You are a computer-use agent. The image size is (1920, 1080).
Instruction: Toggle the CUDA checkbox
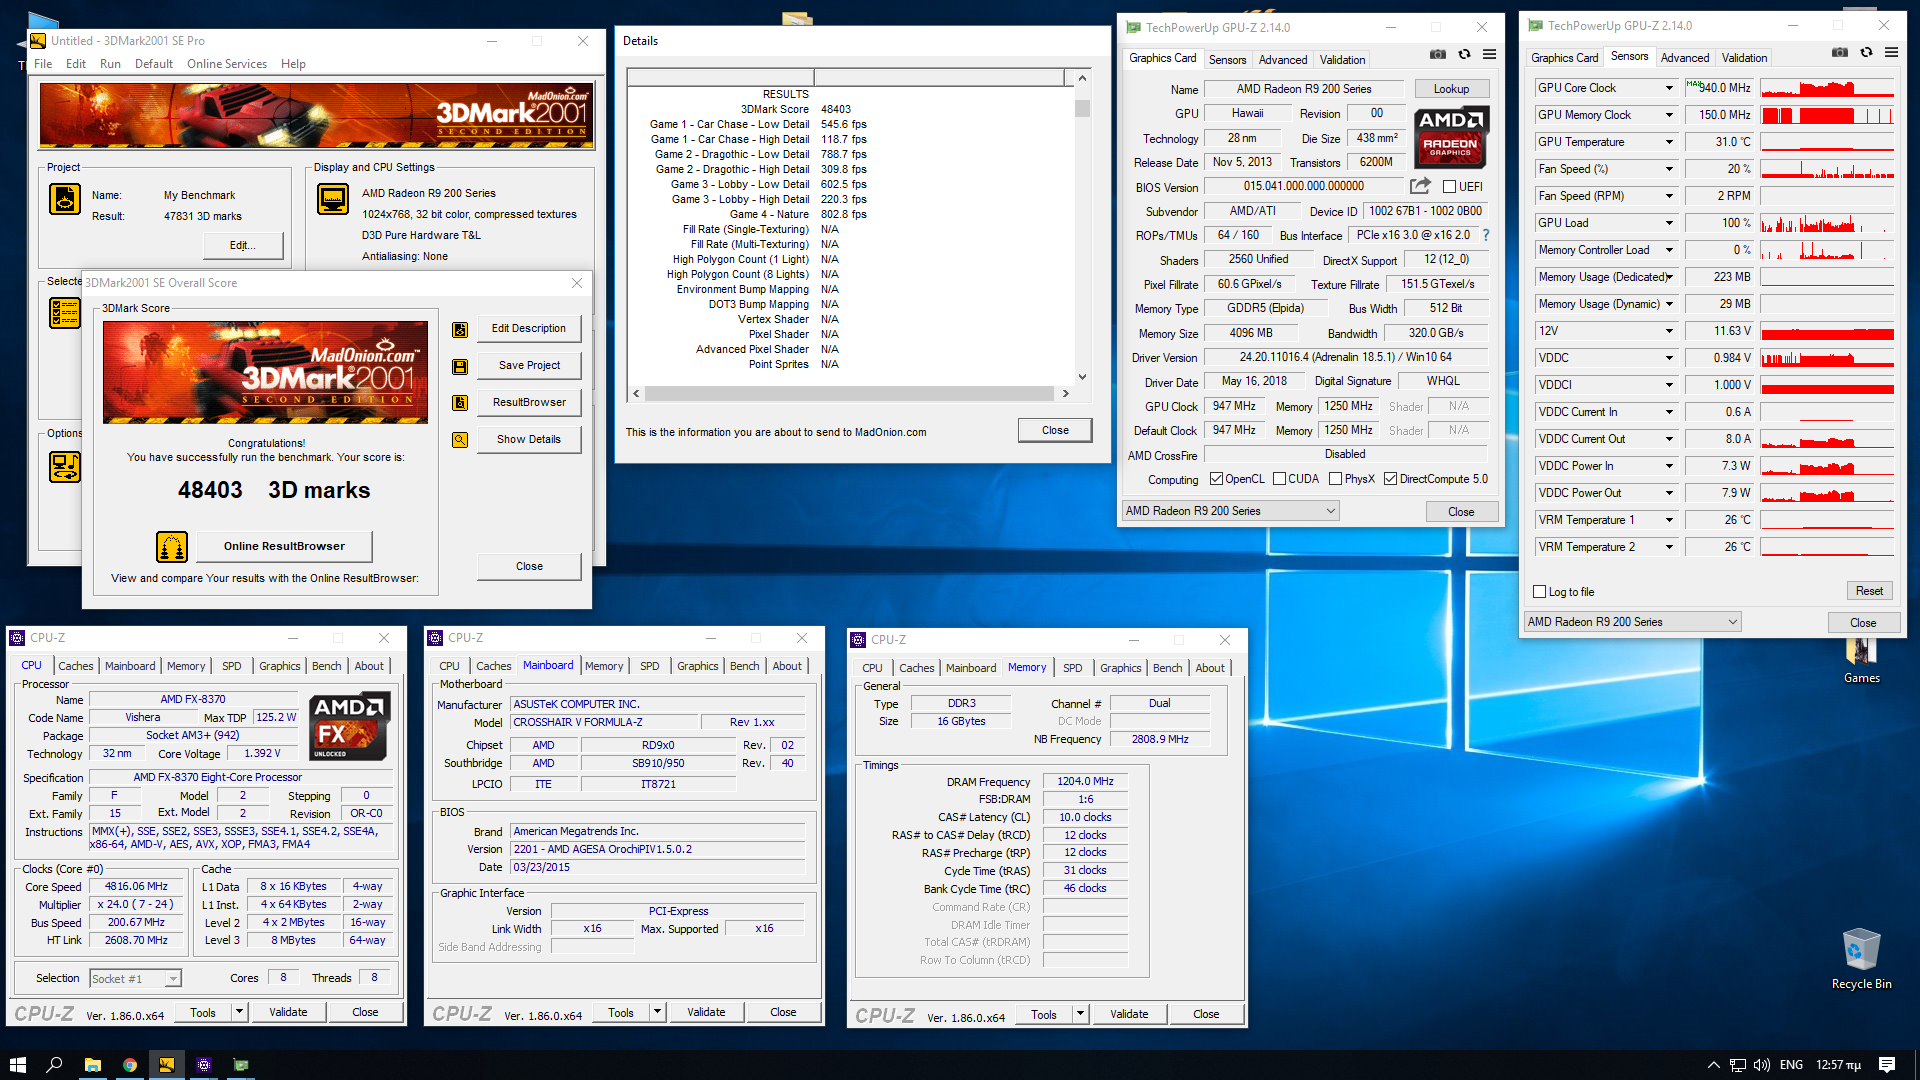click(x=1279, y=479)
